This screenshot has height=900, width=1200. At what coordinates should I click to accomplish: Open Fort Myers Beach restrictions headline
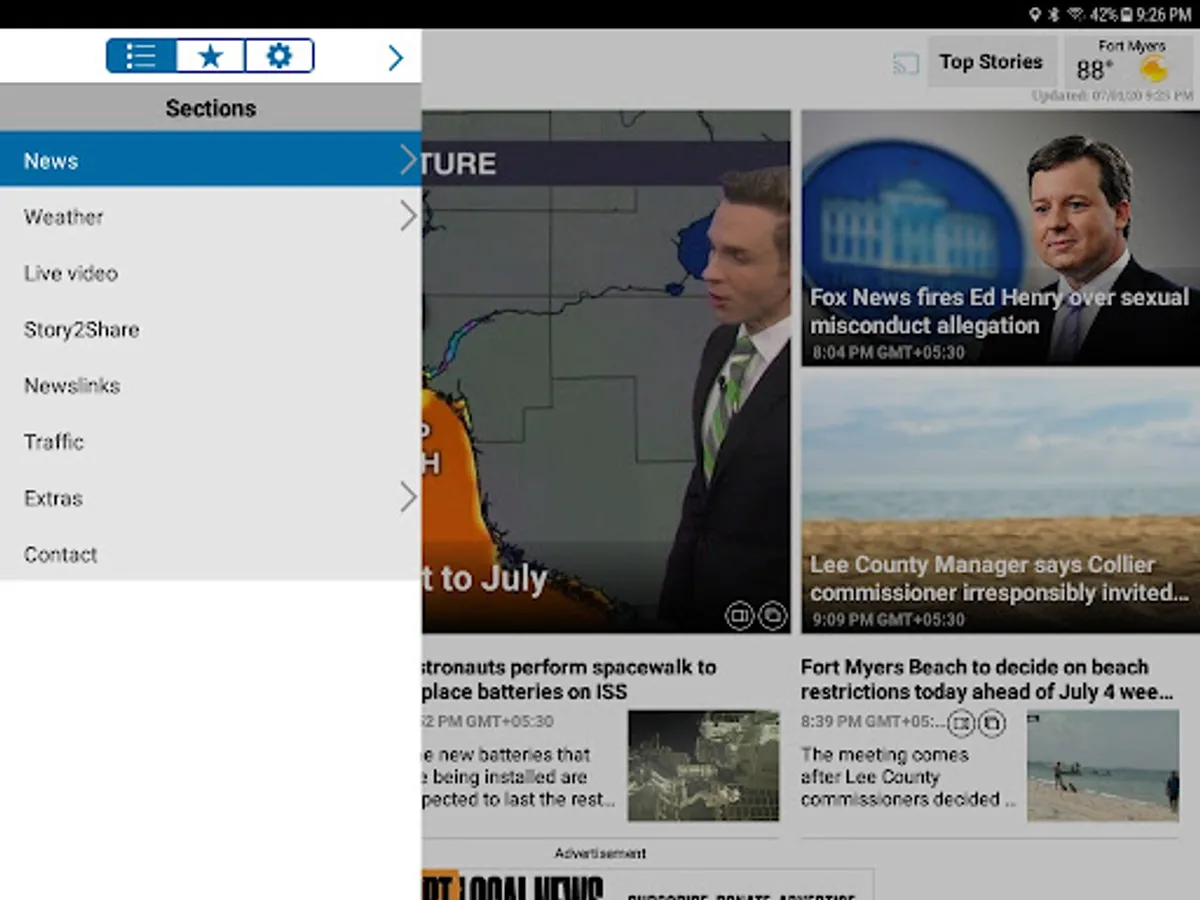tap(987, 679)
